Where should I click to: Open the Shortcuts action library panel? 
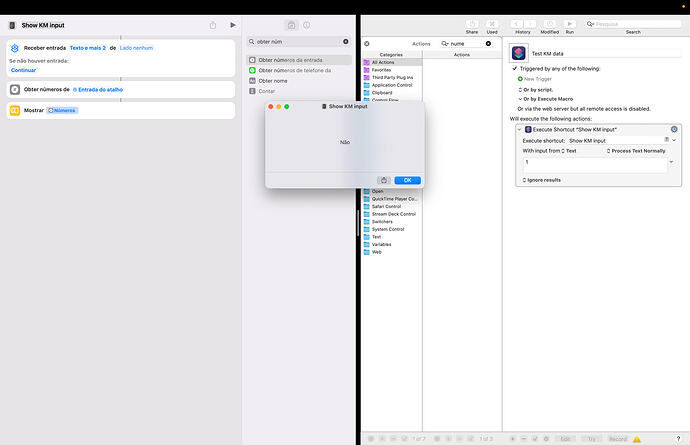[291, 25]
